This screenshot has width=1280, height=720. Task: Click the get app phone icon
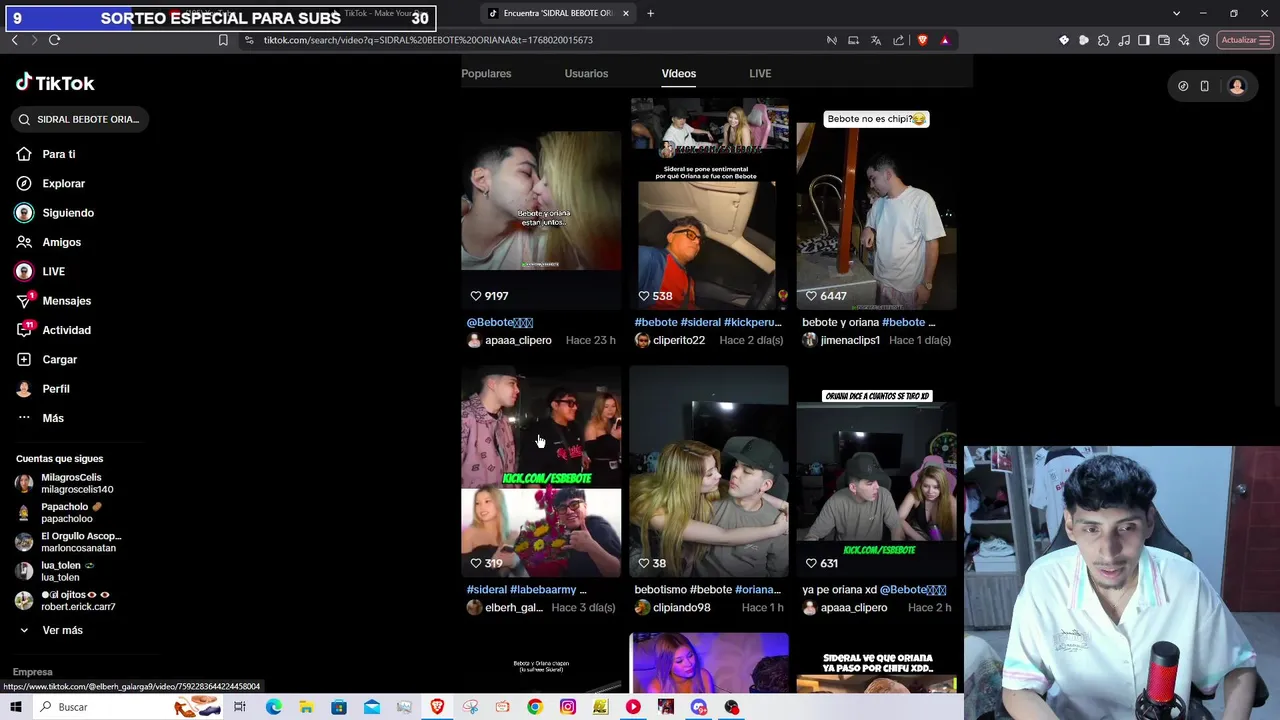pyautogui.click(x=1204, y=86)
